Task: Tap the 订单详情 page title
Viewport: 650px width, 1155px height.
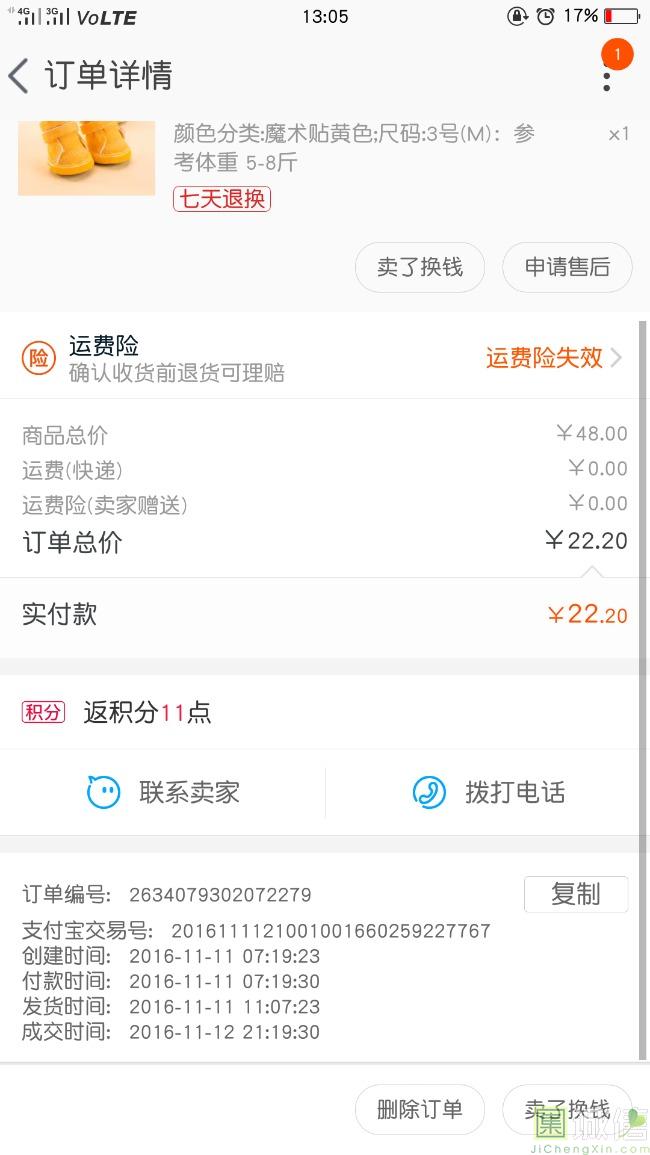Action: [108, 76]
